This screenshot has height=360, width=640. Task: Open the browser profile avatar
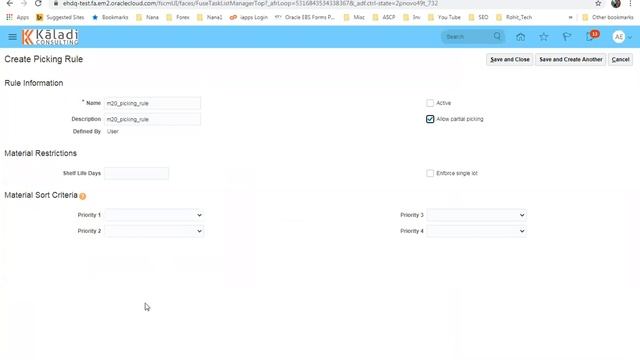(616, 4)
